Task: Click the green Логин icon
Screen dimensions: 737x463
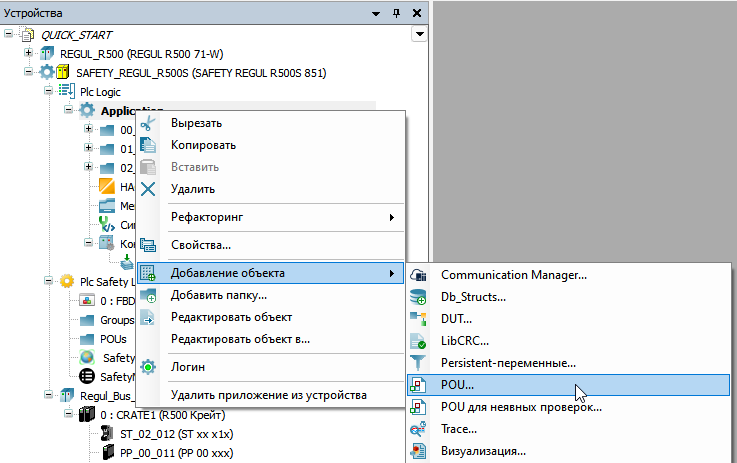Action: [x=148, y=367]
